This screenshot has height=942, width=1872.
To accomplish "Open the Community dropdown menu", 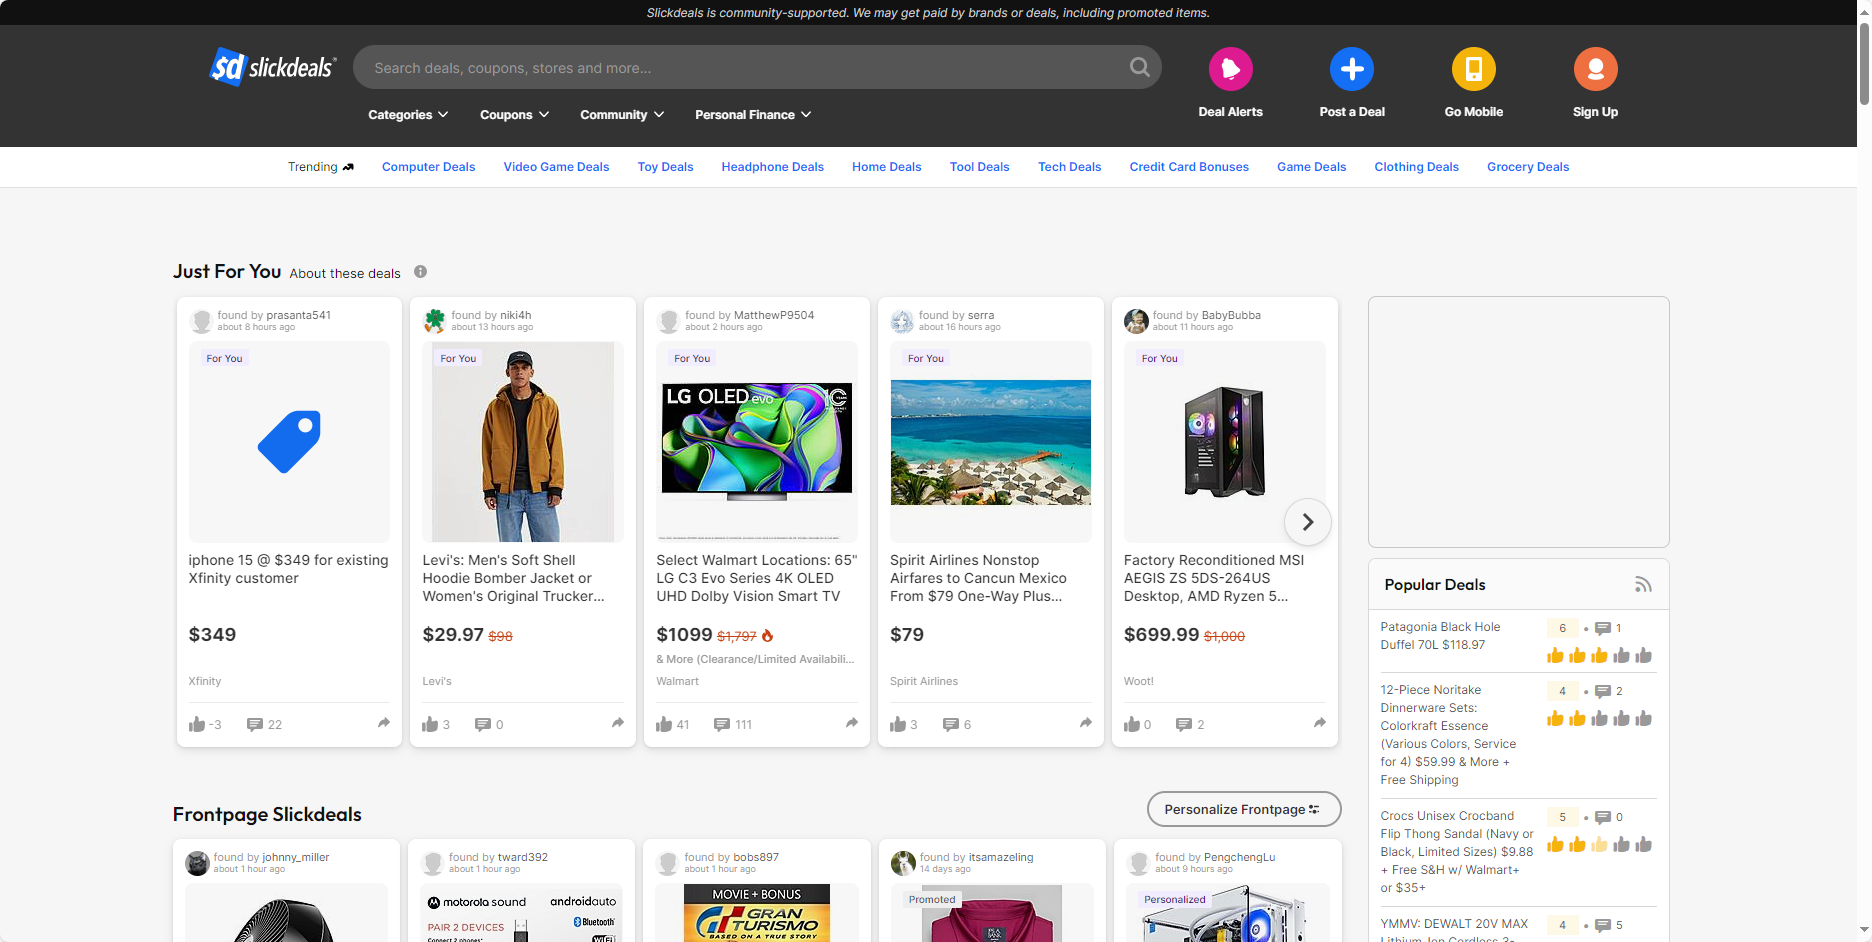I will 622,114.
